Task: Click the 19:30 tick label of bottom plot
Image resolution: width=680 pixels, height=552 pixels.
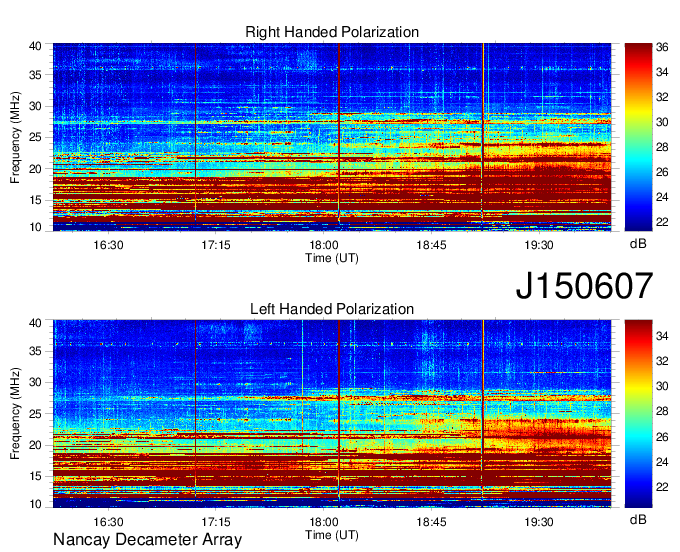Action: [539, 522]
